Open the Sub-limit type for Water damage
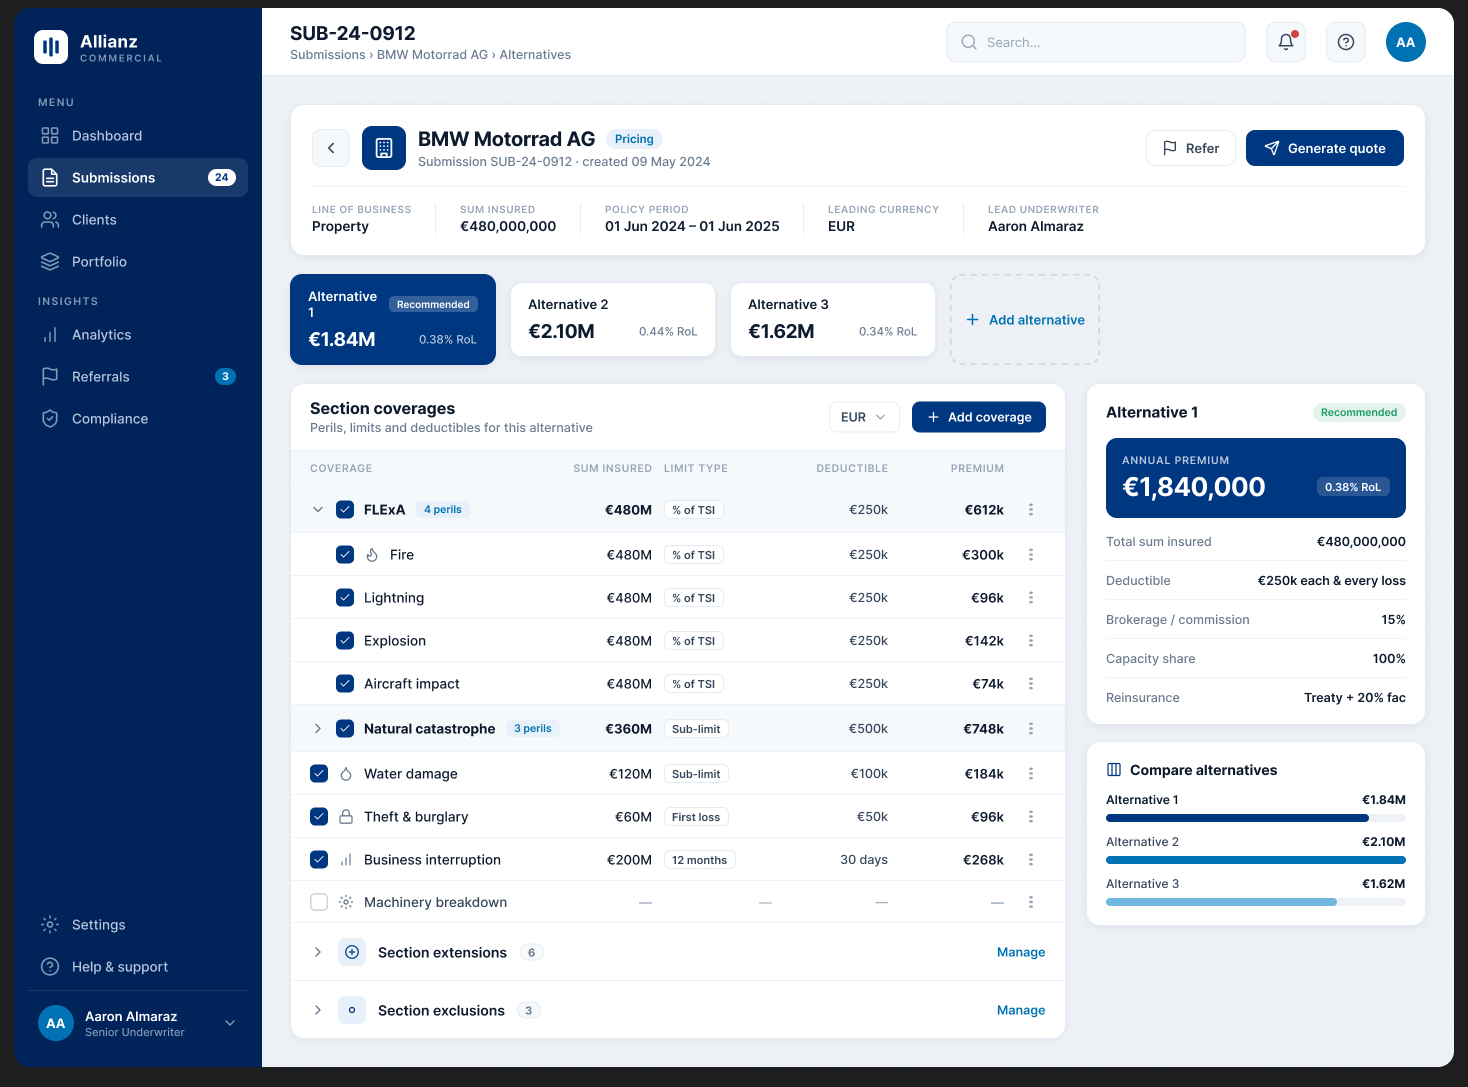Screen dimensions: 1468x1087 click(696, 774)
